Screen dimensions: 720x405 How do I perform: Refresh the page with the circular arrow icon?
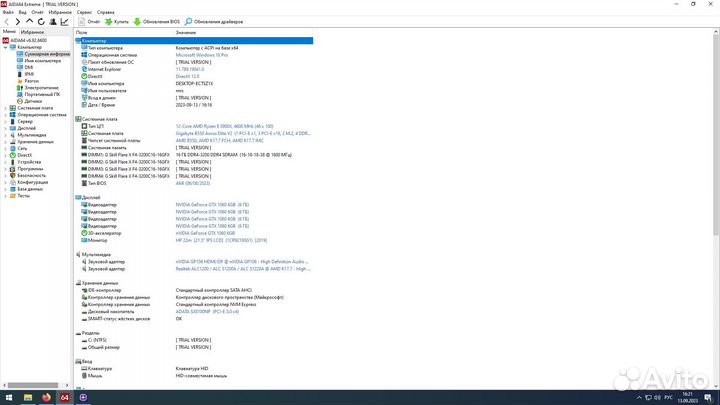tap(41, 22)
